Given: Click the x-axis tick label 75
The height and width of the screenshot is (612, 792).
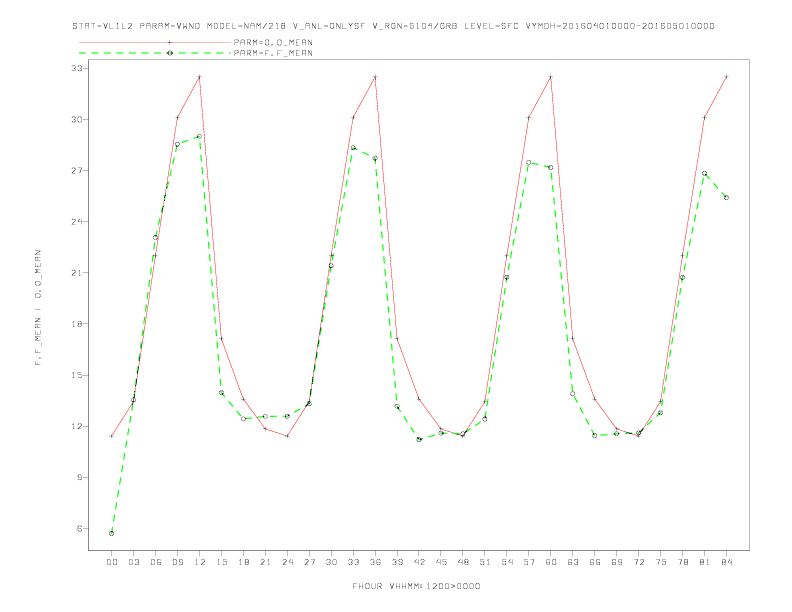Looking at the screenshot, I should (x=661, y=562).
